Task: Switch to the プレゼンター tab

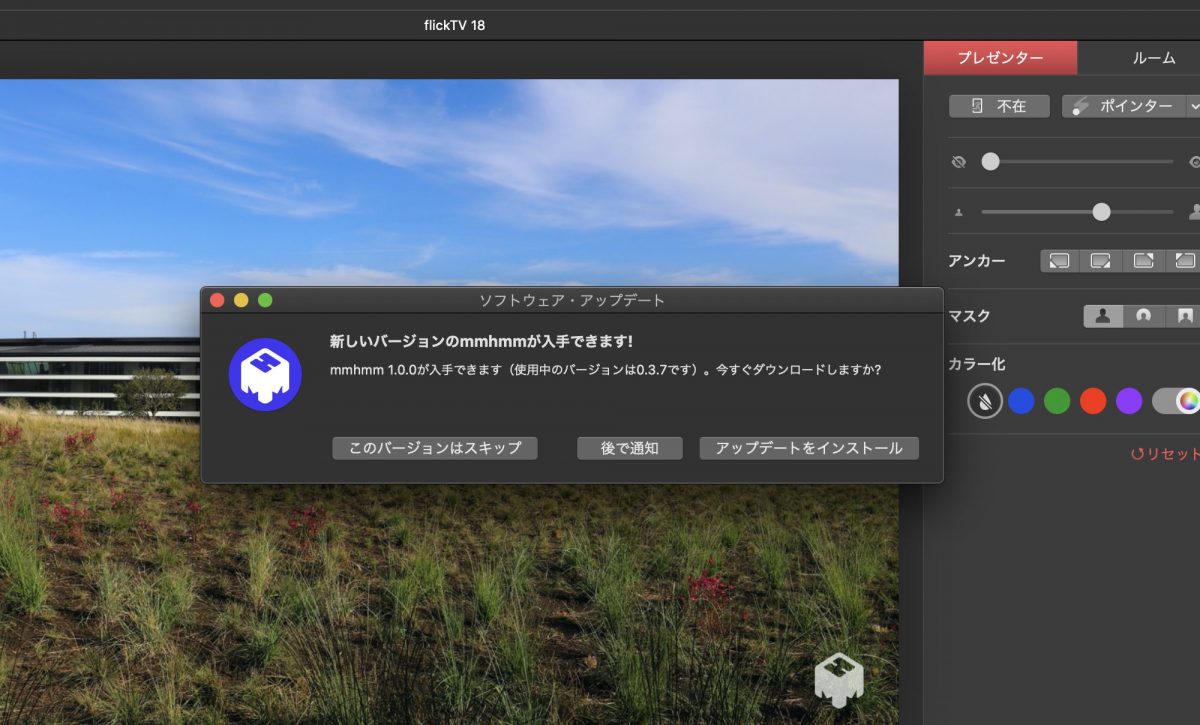Action: (1000, 58)
